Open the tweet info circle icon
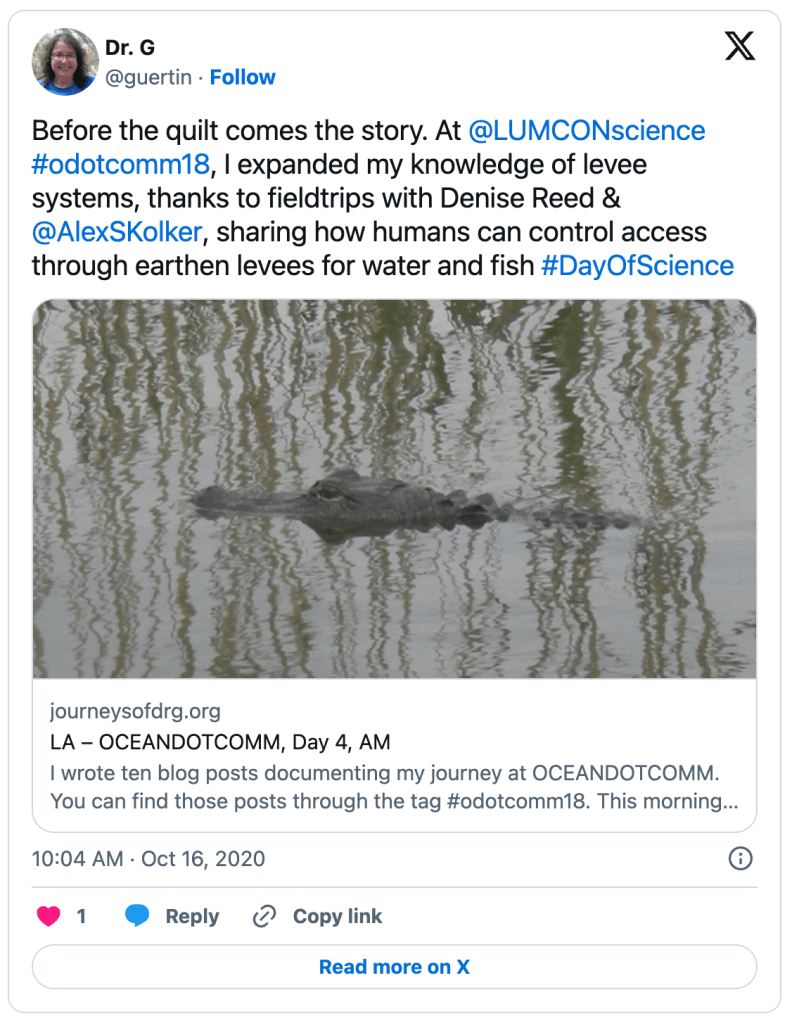The width and height of the screenshot is (792, 1023). 740,858
